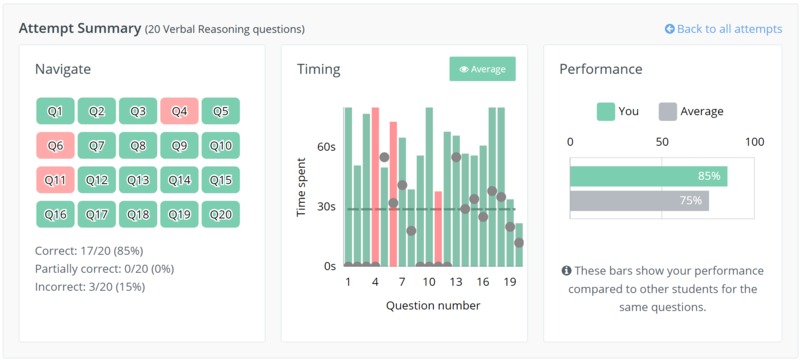The width and height of the screenshot is (800, 360).
Task: Open question Q8 from Navigate panel
Action: [138, 146]
